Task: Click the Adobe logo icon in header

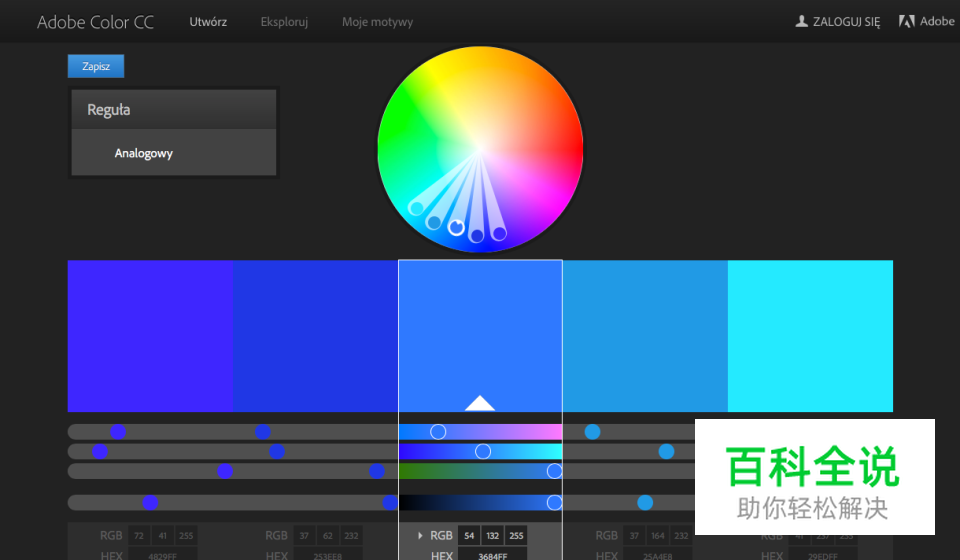Action: [x=906, y=21]
